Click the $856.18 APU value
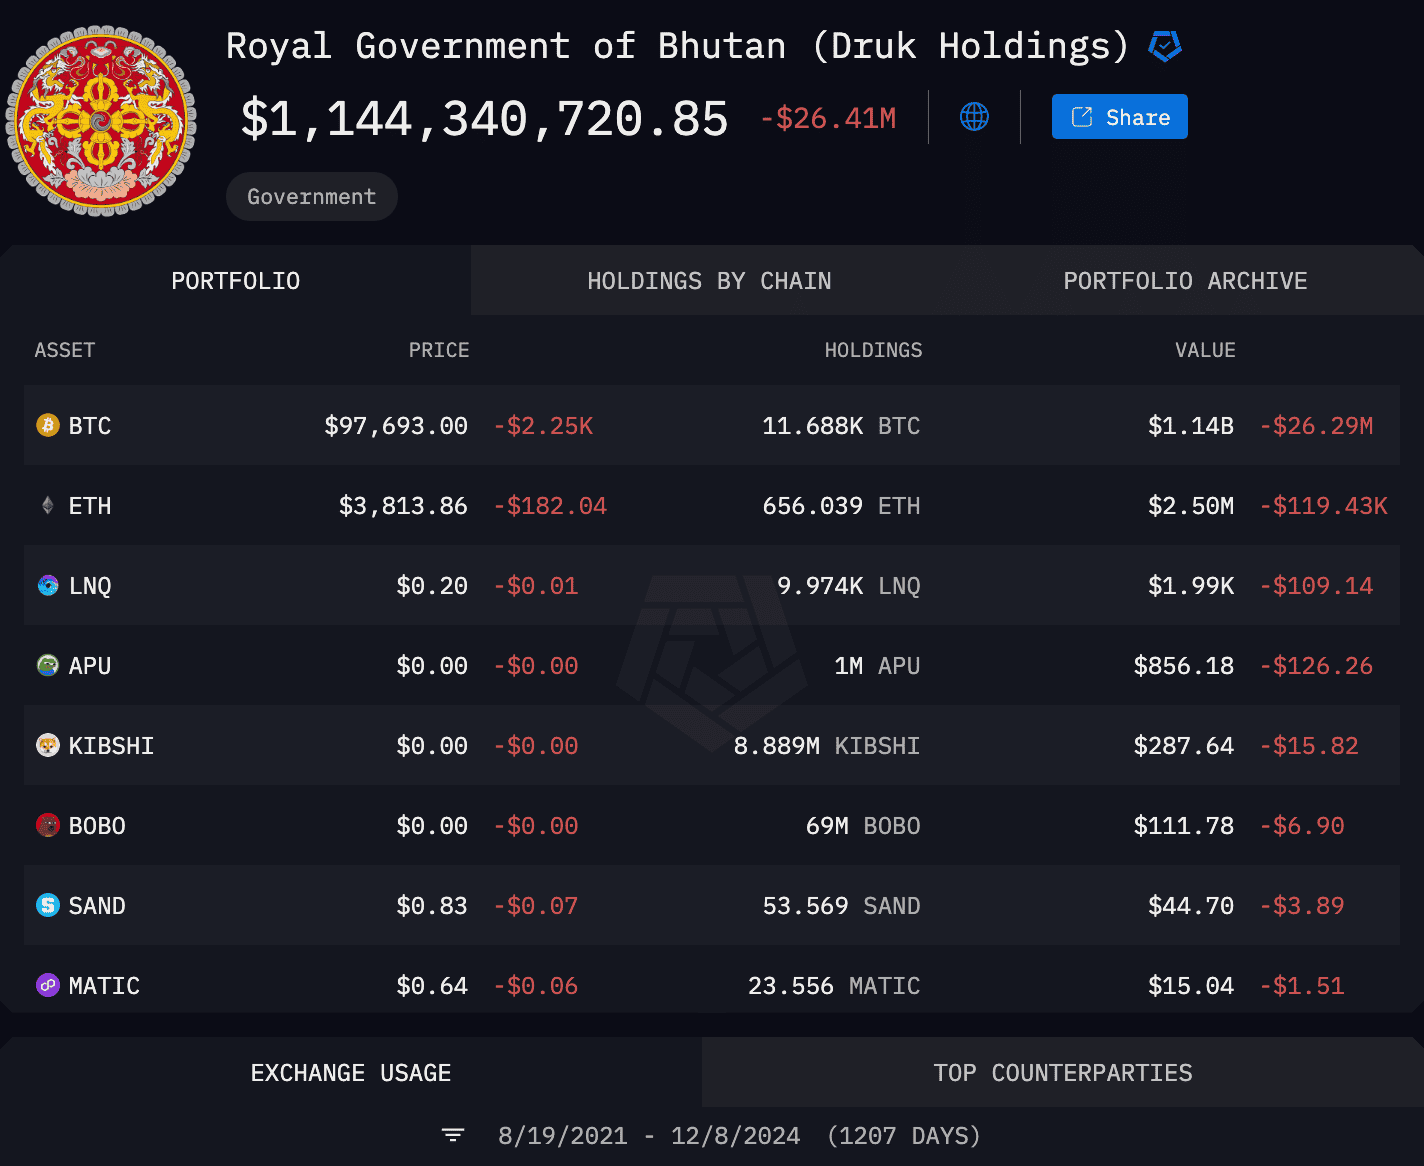Screen dimensions: 1424x1166 click(x=1184, y=666)
